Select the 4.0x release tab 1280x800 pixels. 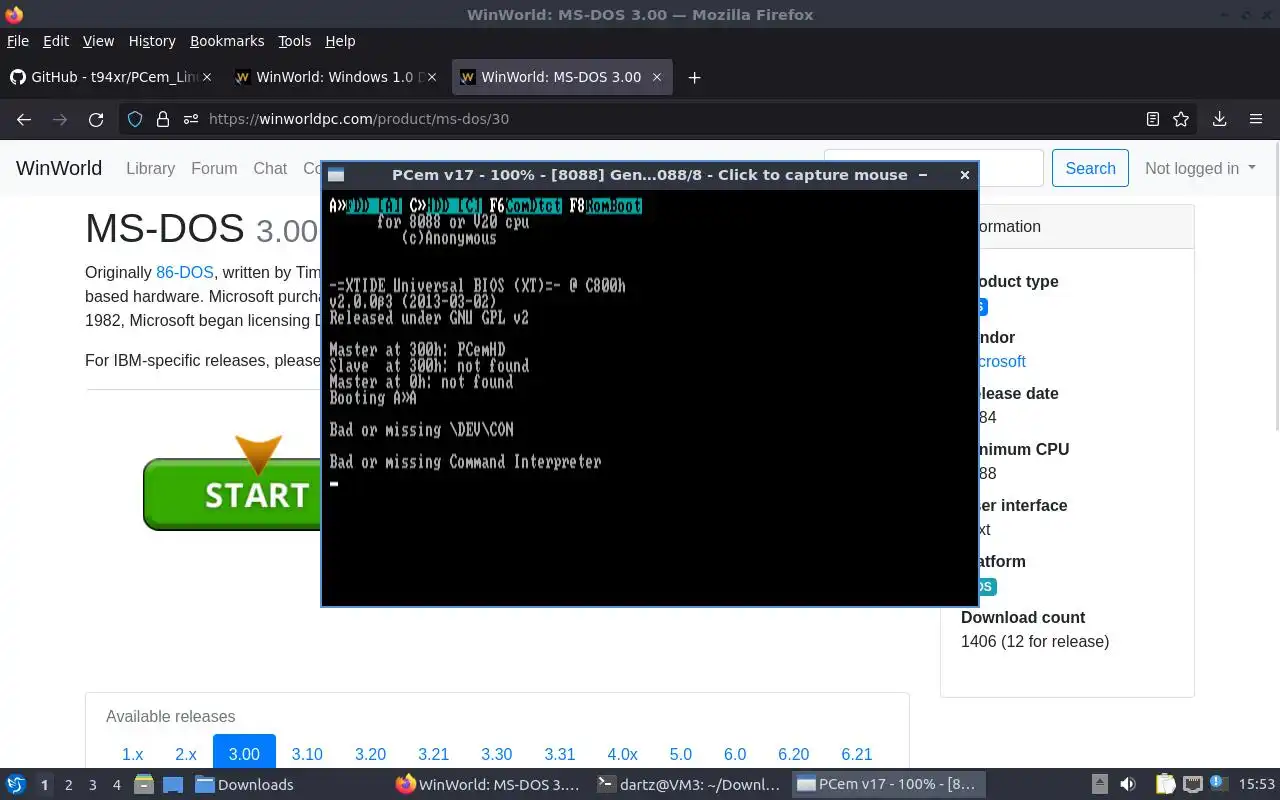[x=622, y=754]
